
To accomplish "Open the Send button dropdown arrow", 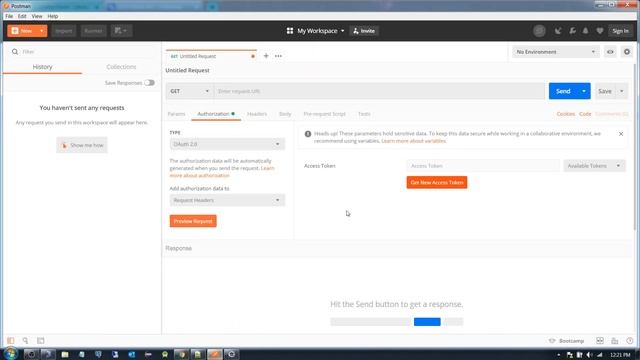I will (584, 91).
